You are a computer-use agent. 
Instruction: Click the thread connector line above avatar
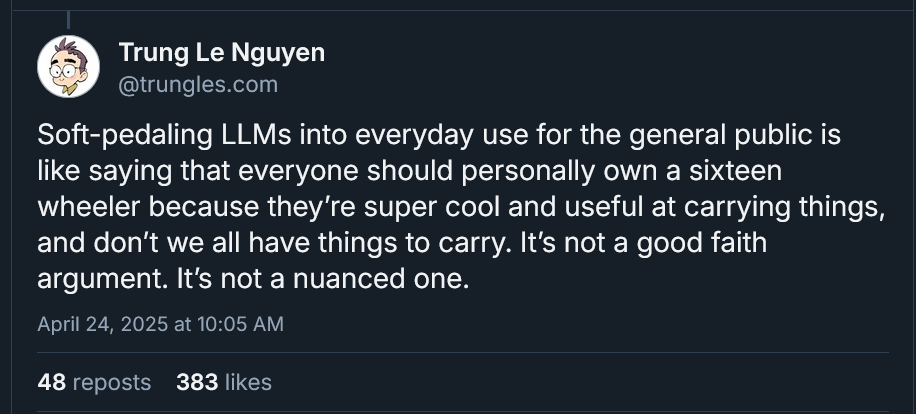coord(68,17)
